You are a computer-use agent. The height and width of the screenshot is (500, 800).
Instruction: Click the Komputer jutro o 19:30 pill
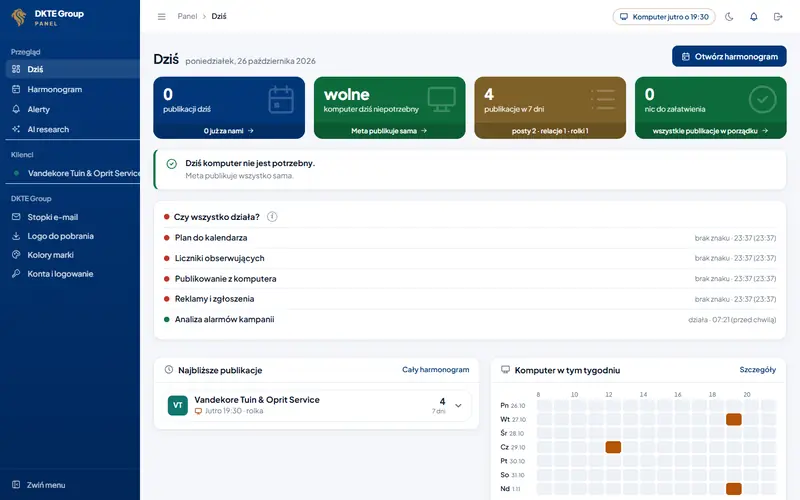coord(664,17)
